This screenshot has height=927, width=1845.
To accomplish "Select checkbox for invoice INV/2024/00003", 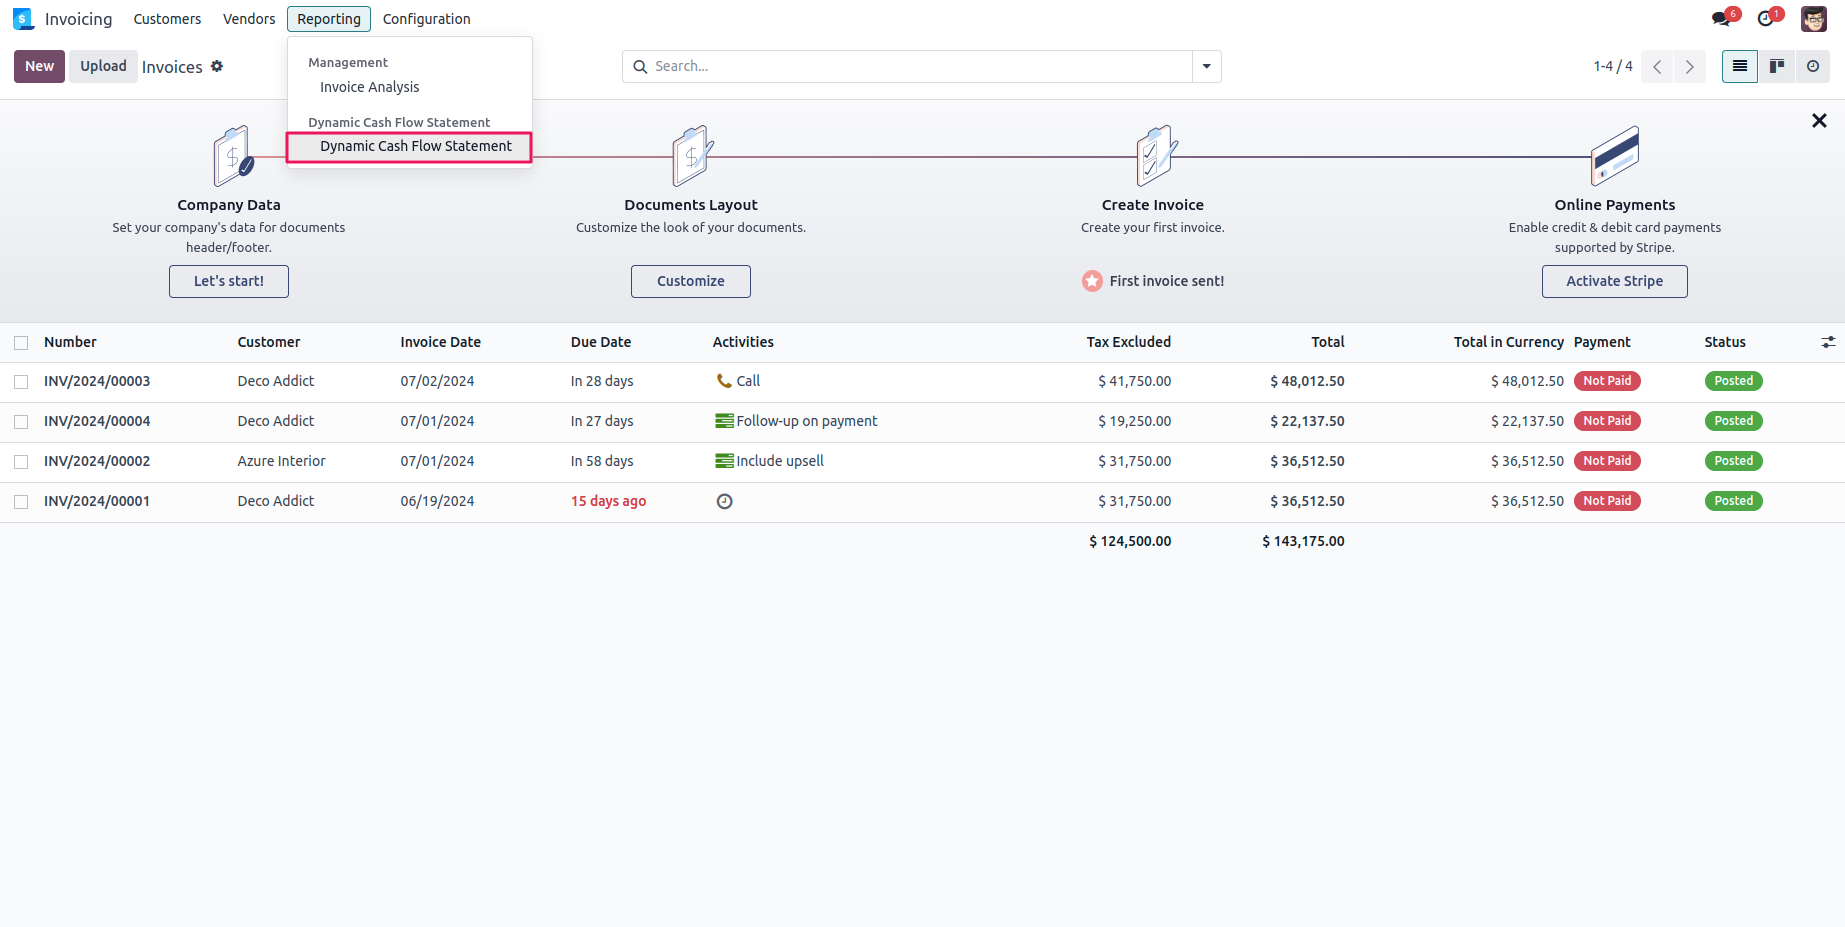I will coord(21,382).
